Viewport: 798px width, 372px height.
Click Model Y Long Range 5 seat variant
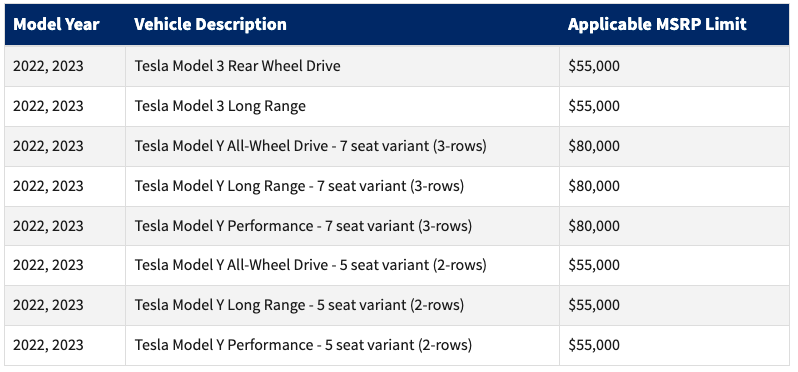[299, 305]
